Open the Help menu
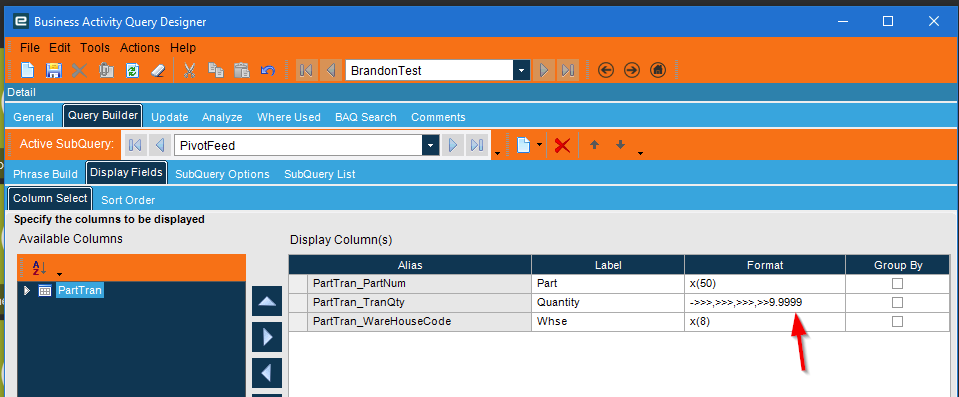This screenshot has height=397, width=959. [183, 48]
